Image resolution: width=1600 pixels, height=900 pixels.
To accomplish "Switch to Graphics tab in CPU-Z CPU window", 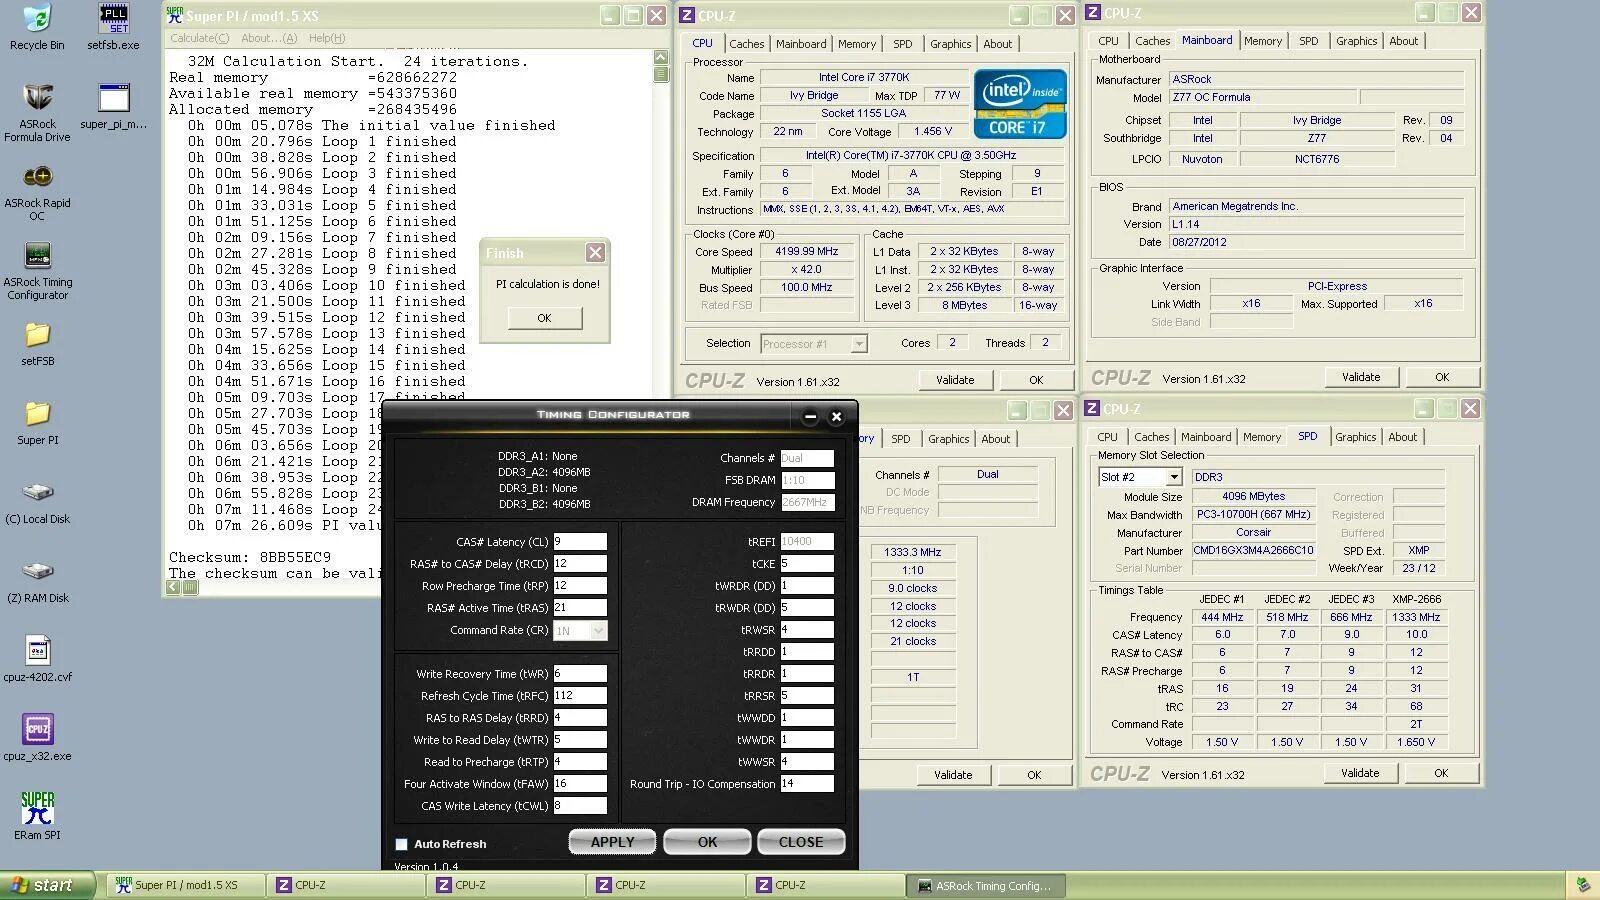I will pos(950,43).
